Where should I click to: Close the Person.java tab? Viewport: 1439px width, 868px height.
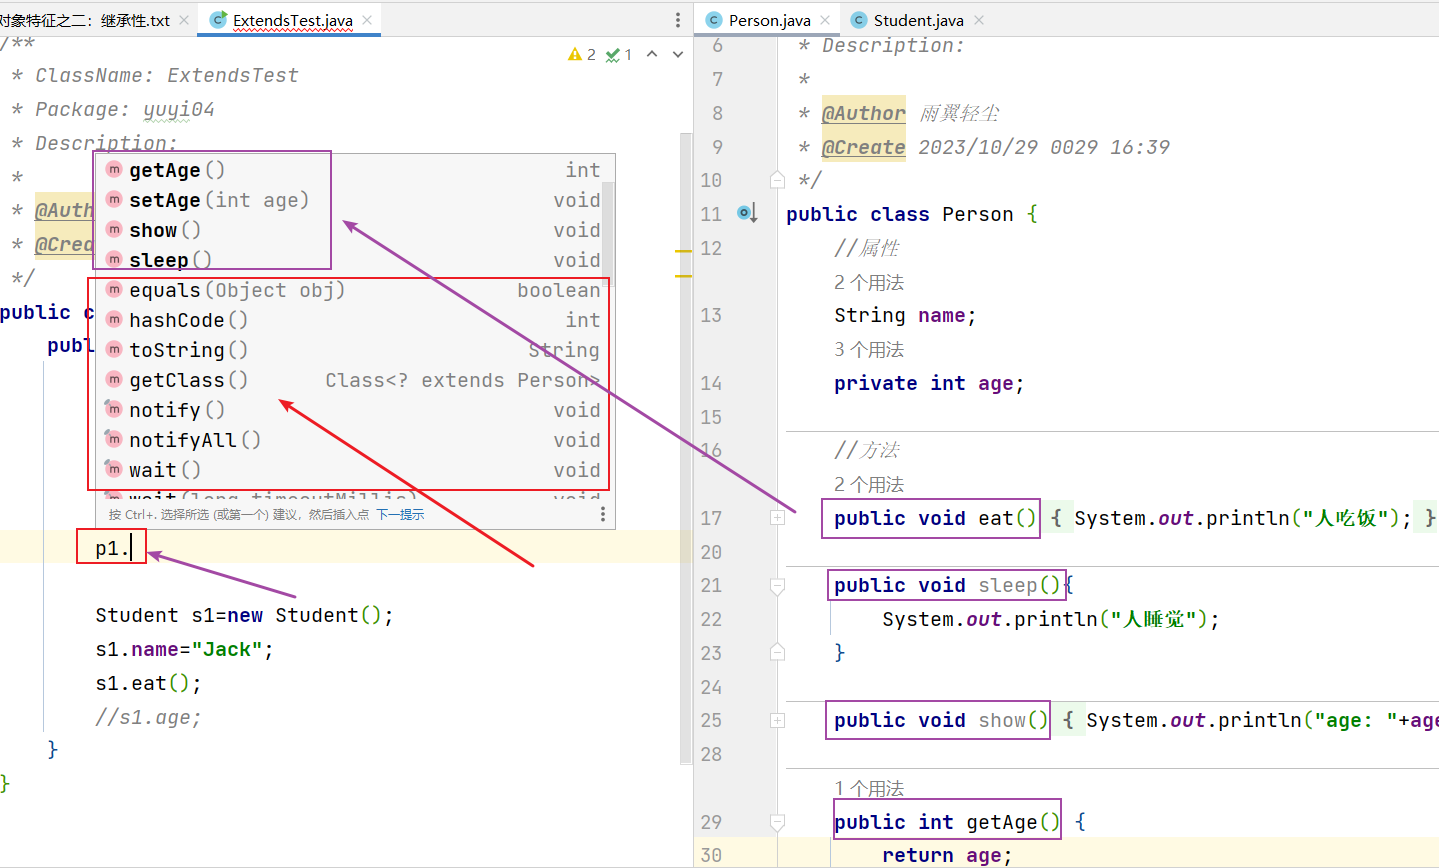pos(825,20)
